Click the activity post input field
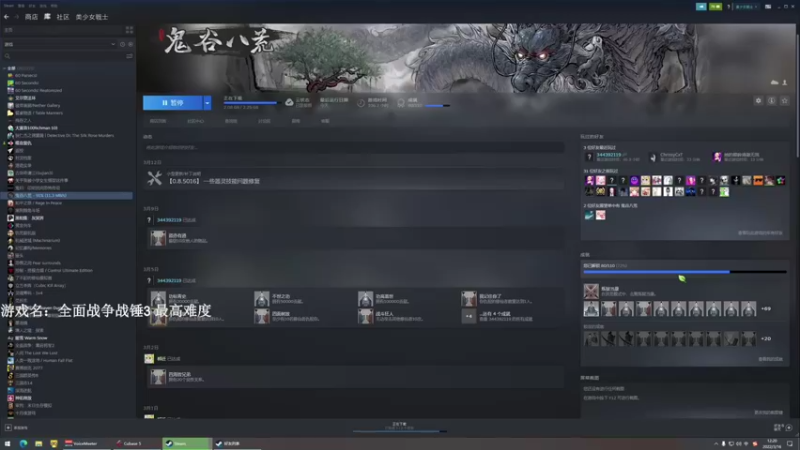The height and width of the screenshot is (450, 800). (354, 147)
